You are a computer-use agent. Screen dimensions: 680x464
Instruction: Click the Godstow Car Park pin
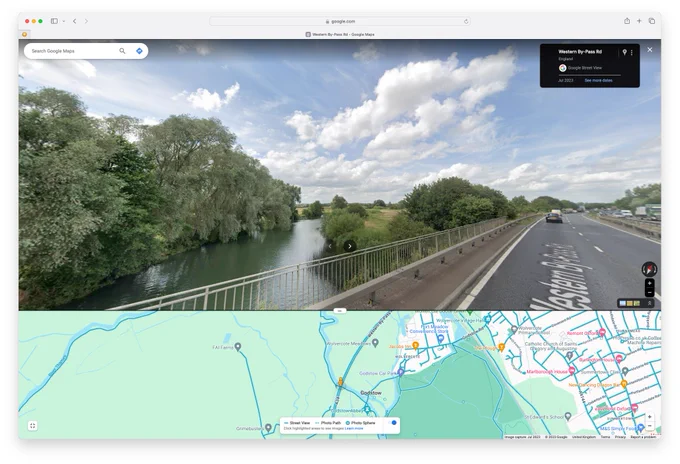pyautogui.click(x=401, y=373)
